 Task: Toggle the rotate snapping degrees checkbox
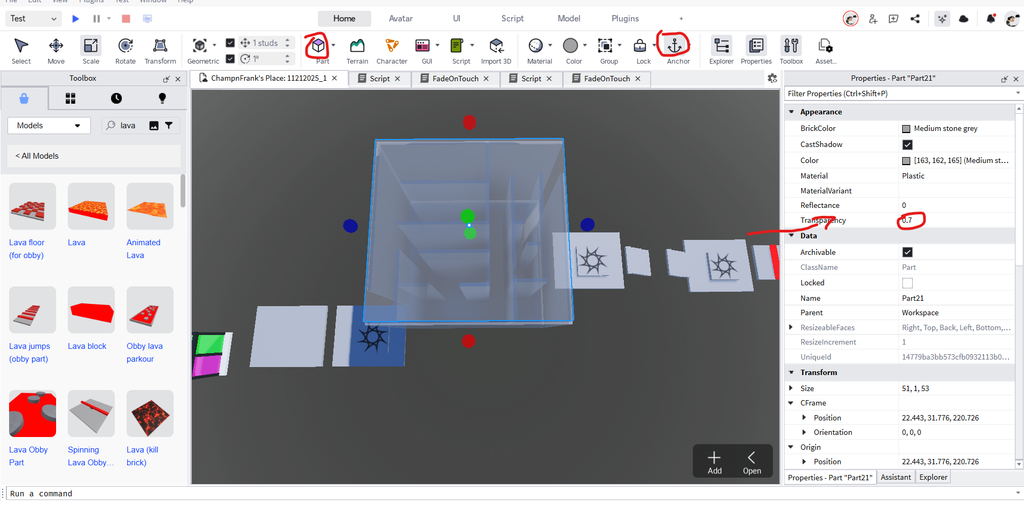pos(230,59)
